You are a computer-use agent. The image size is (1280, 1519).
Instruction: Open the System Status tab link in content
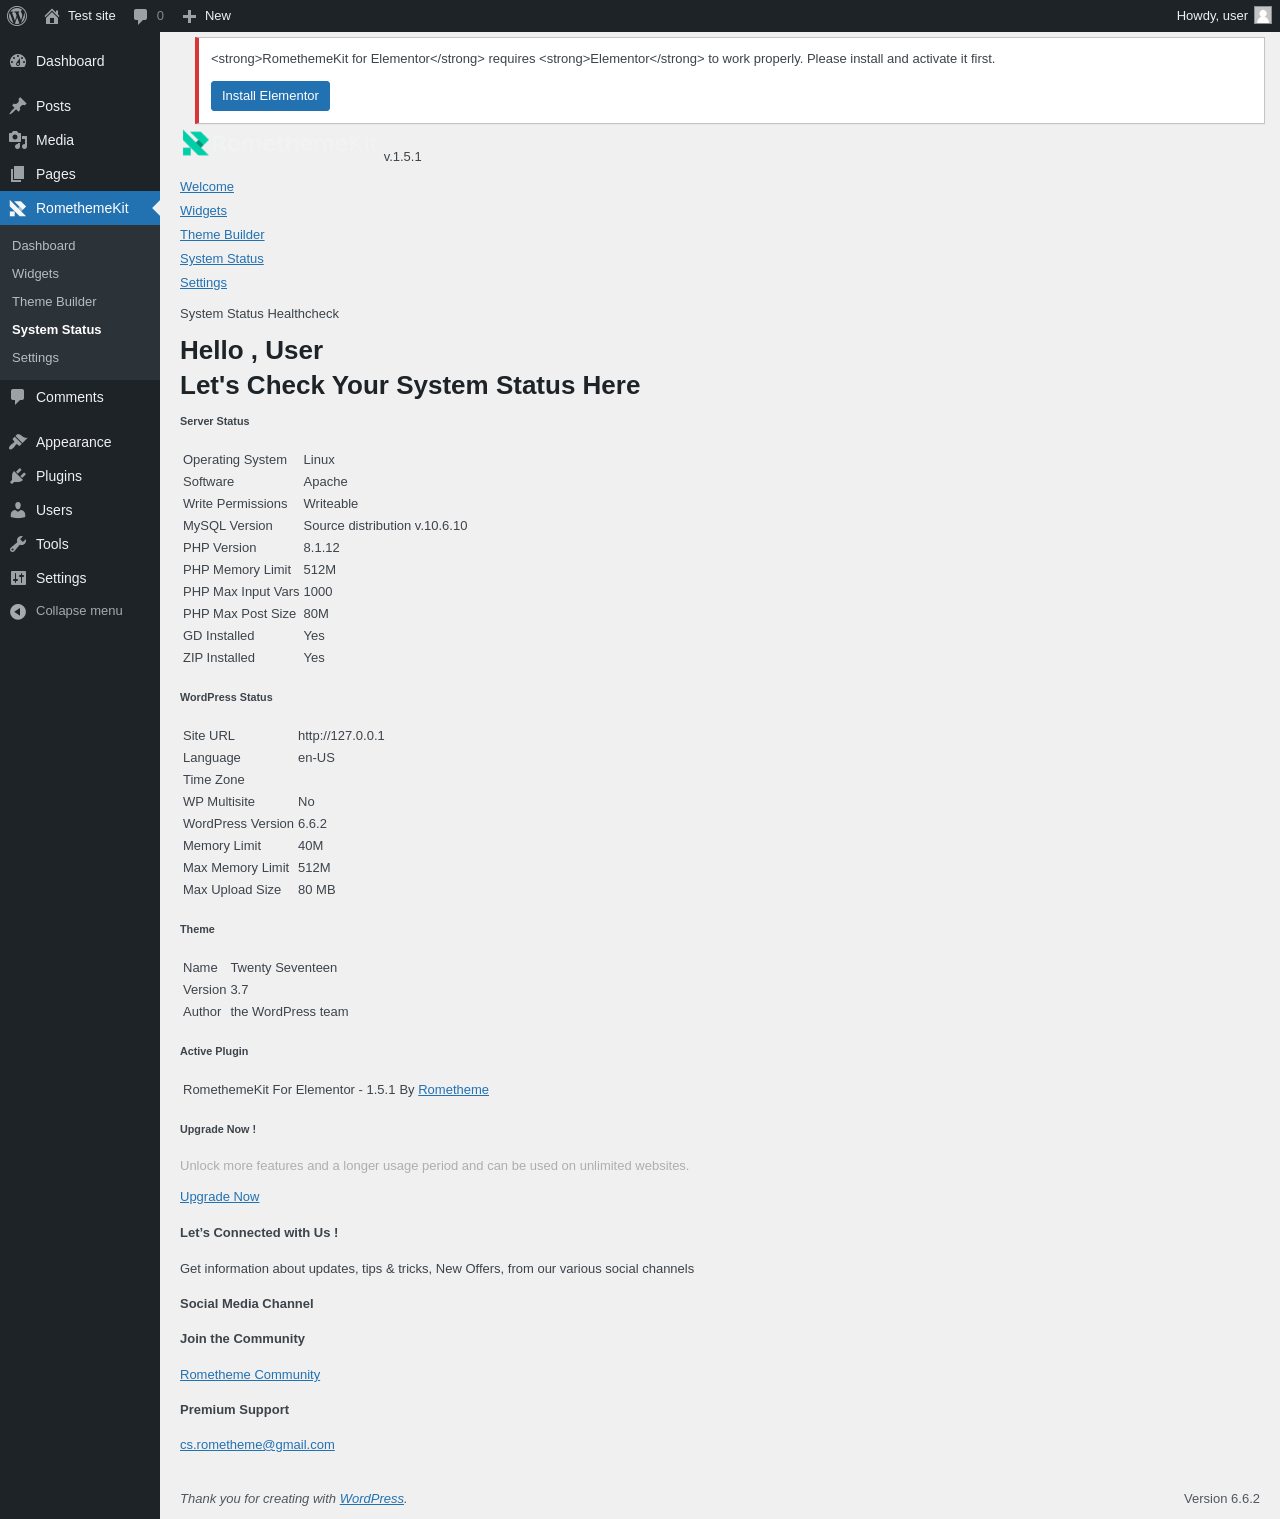tap(222, 259)
